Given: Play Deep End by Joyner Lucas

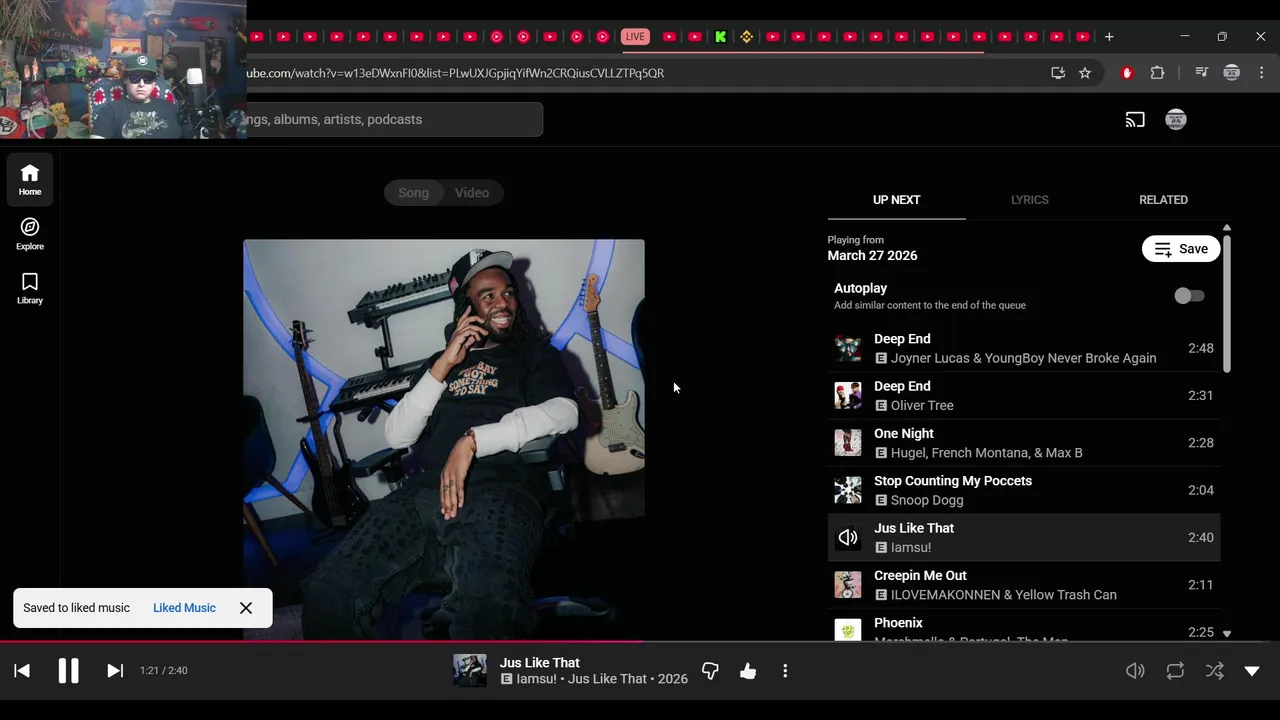Looking at the screenshot, I should coord(1024,348).
